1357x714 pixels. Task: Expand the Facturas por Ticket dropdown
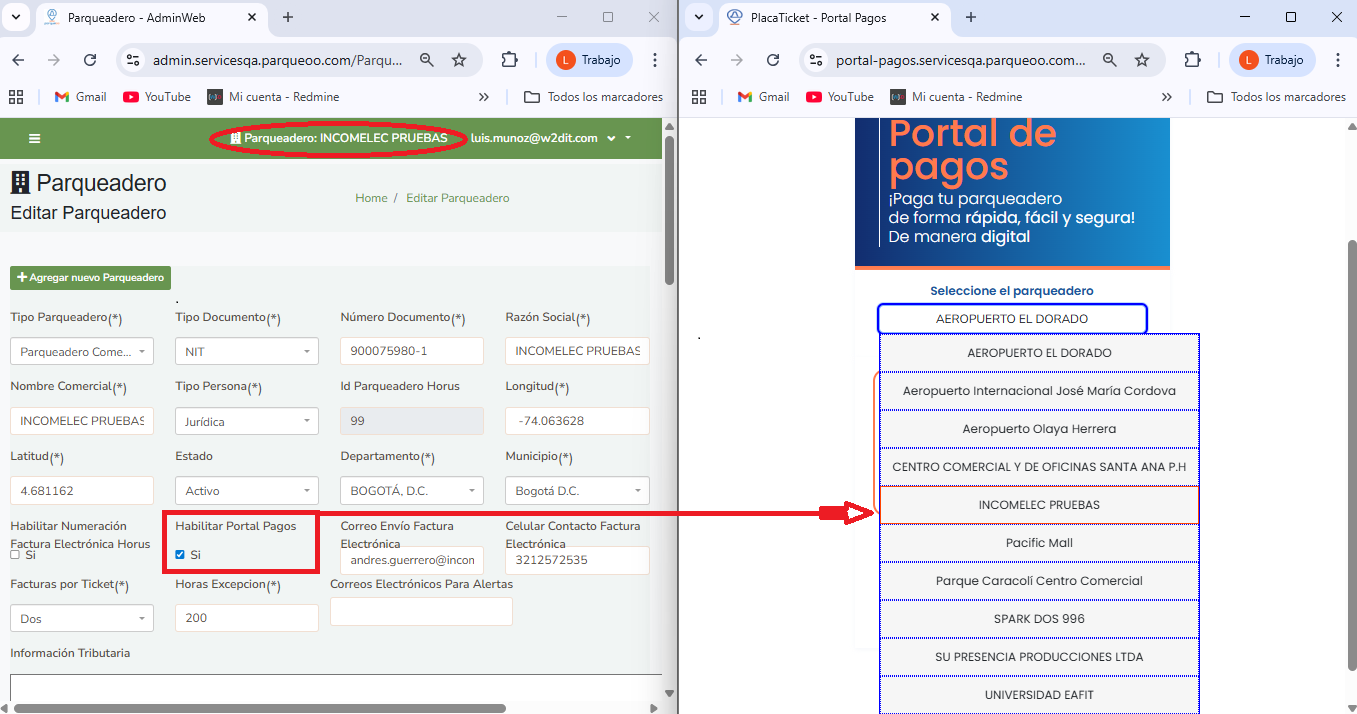click(82, 619)
